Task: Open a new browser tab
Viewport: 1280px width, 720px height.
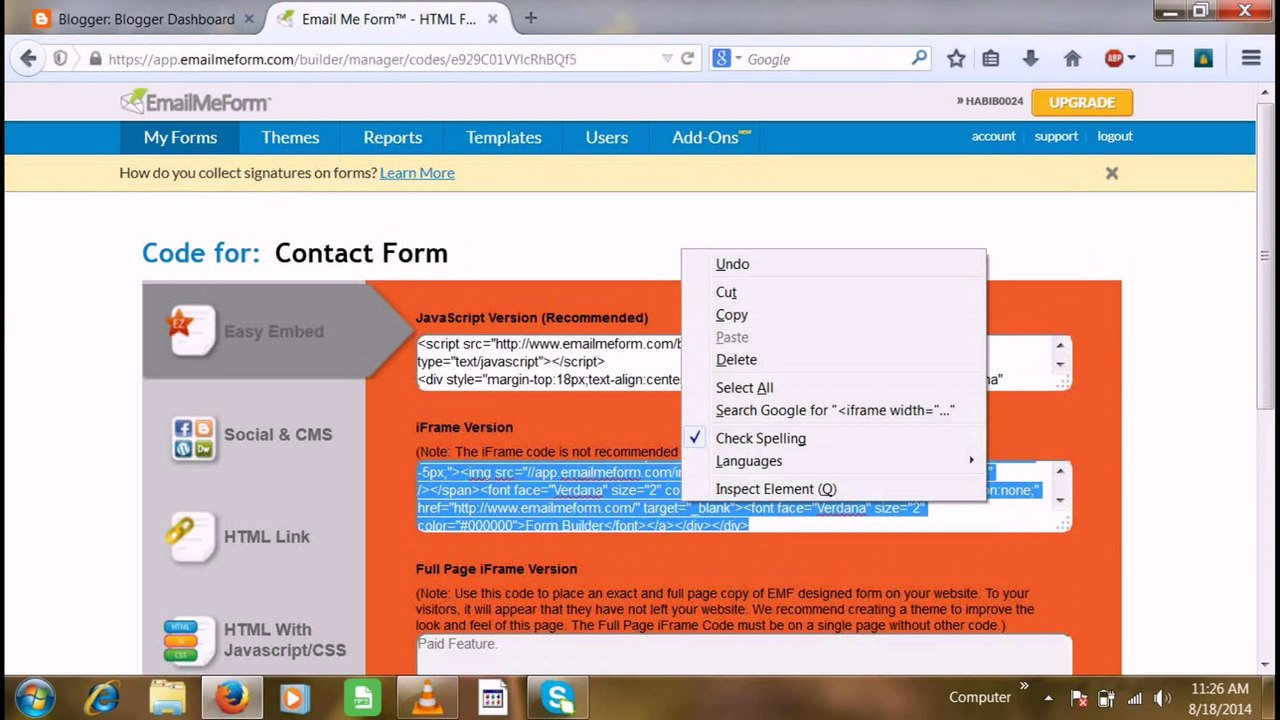Action: (530, 18)
